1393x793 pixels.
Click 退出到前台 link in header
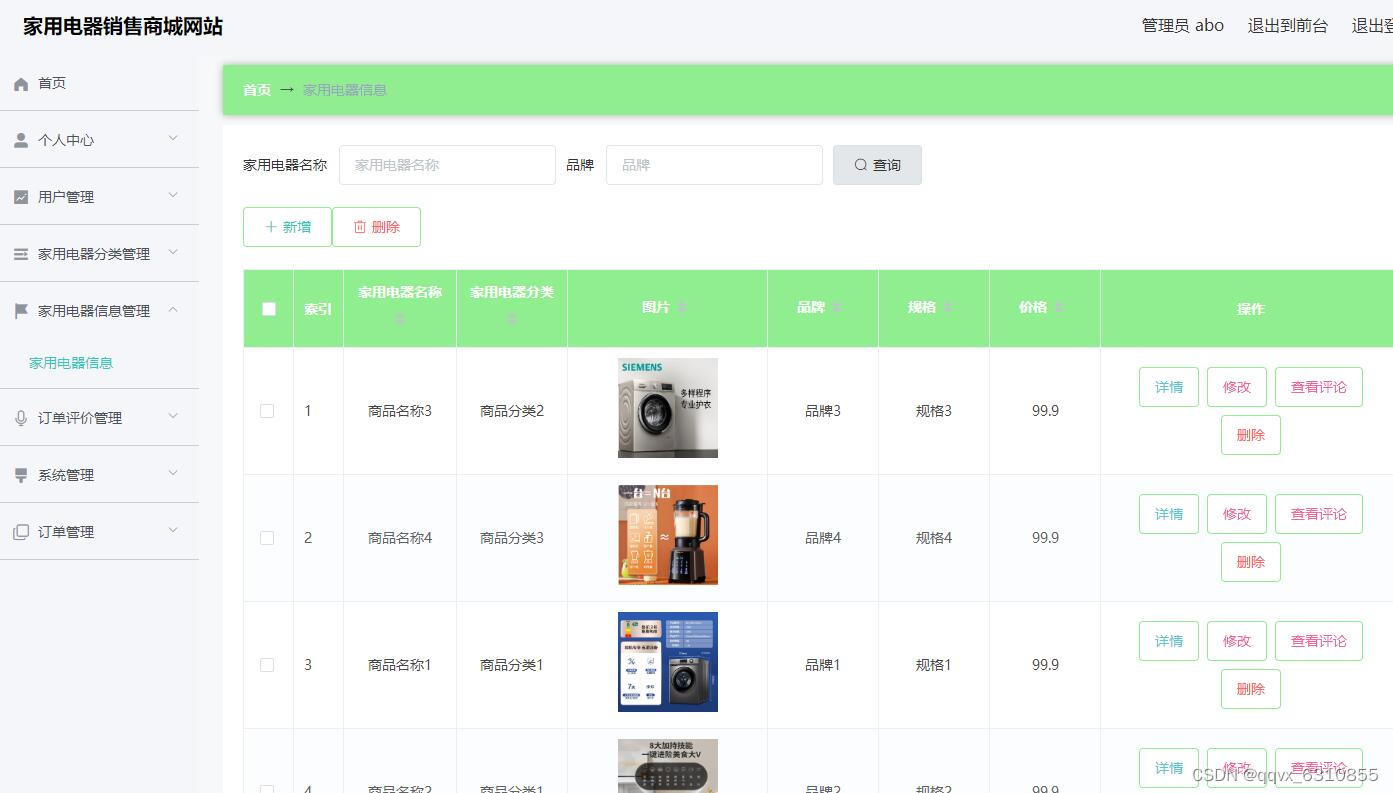(x=1287, y=26)
